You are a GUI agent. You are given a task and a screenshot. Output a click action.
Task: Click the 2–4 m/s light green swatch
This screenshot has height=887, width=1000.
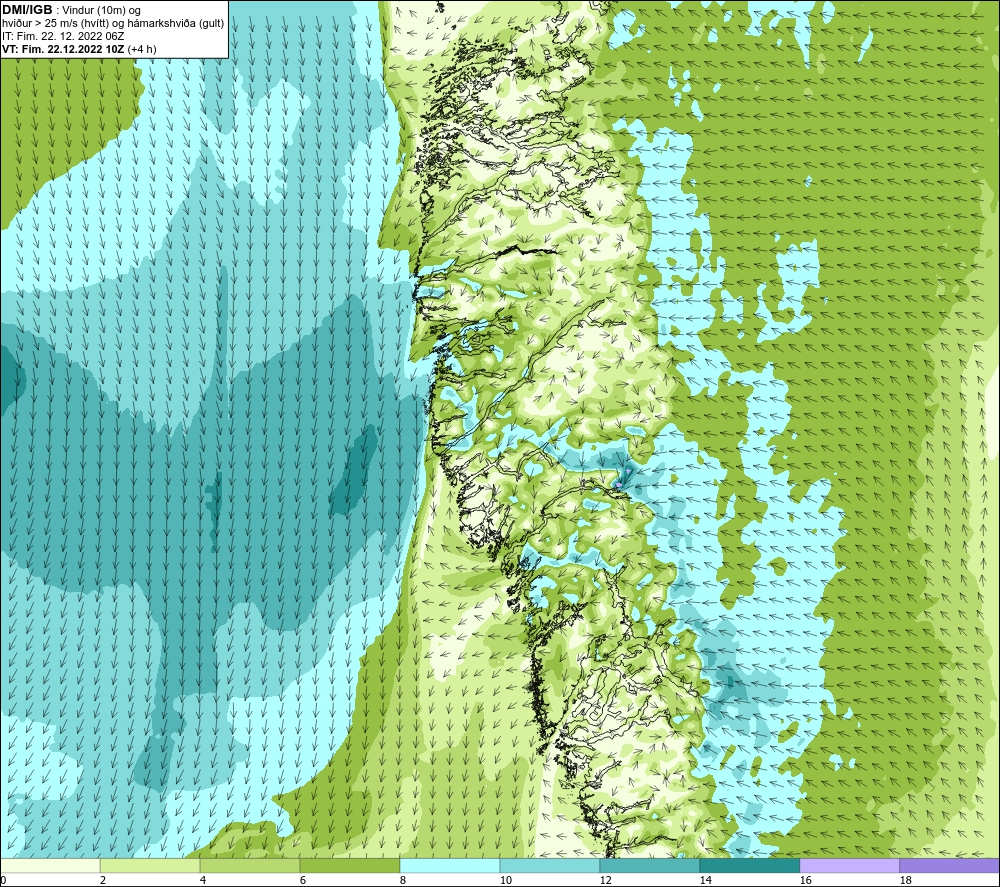[x=150, y=865]
